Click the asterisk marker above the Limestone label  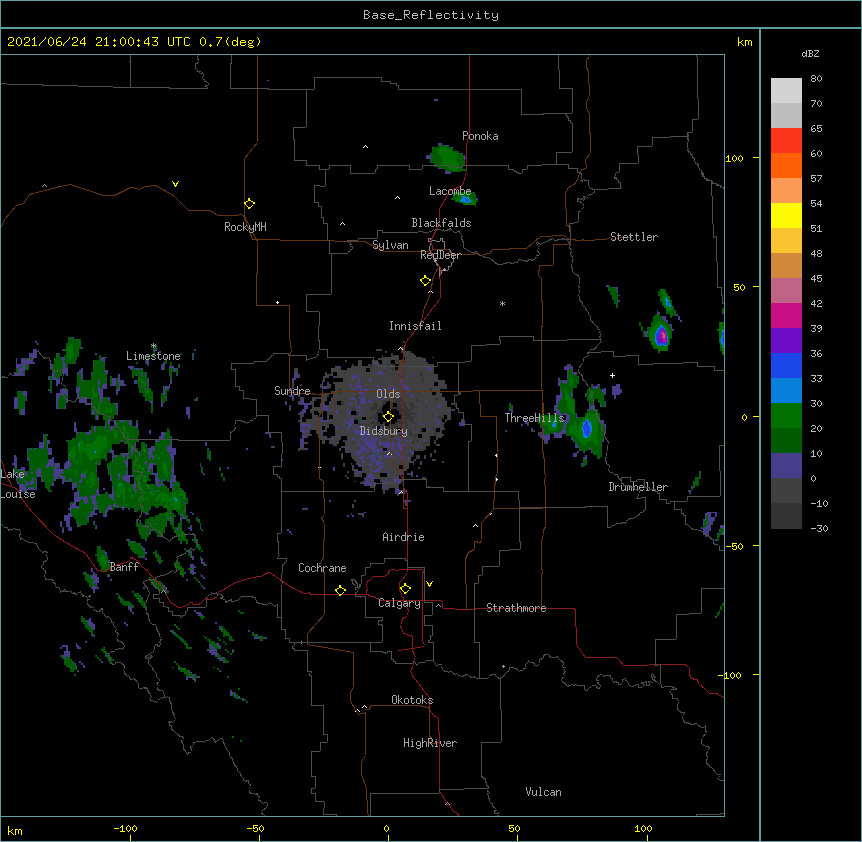pyautogui.click(x=154, y=346)
